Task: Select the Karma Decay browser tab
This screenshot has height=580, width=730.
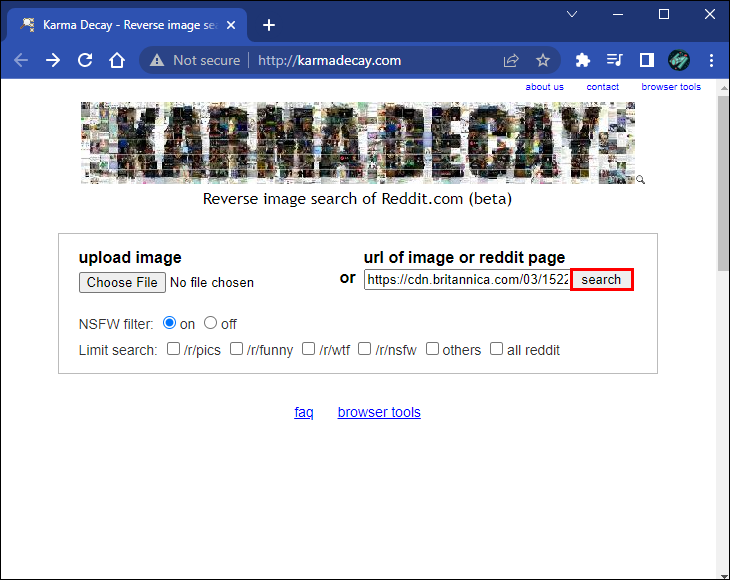Action: coord(127,25)
